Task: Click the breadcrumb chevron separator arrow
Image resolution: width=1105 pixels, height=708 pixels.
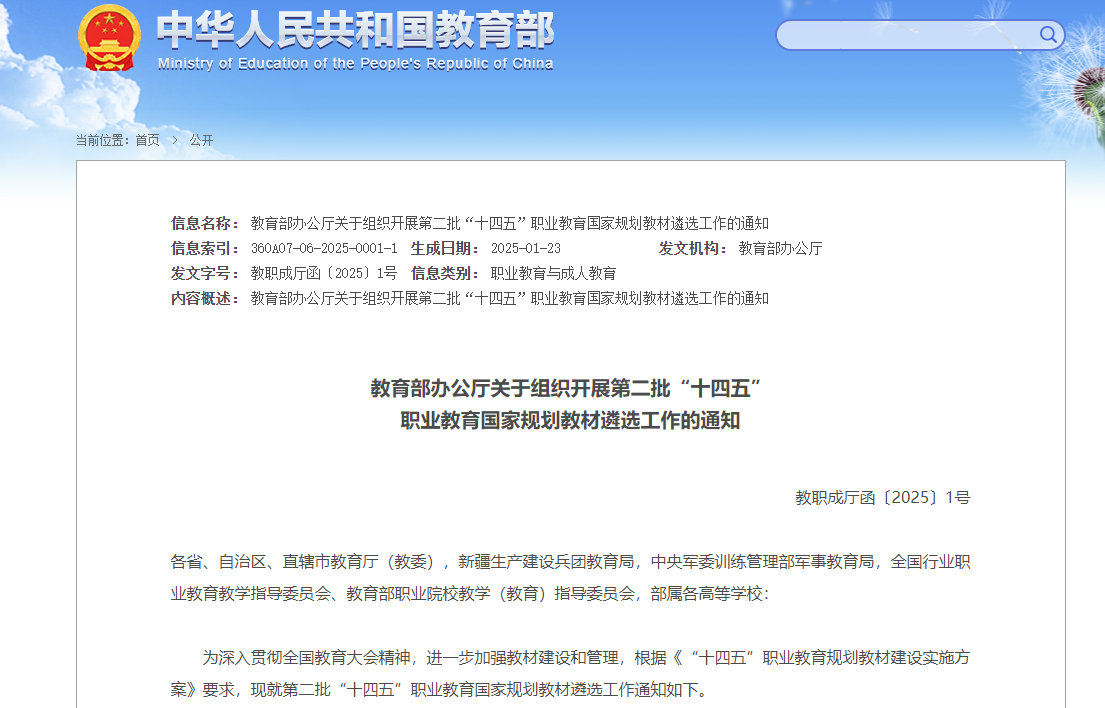Action: coord(174,140)
